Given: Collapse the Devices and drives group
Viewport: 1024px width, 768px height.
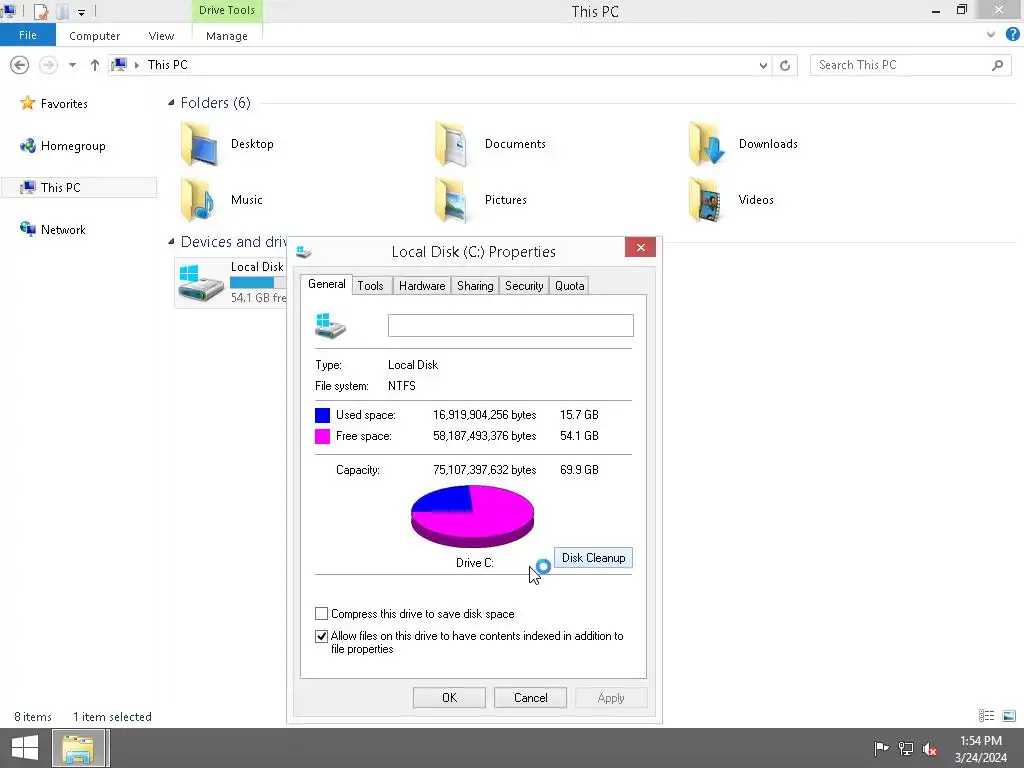Looking at the screenshot, I should tap(171, 242).
